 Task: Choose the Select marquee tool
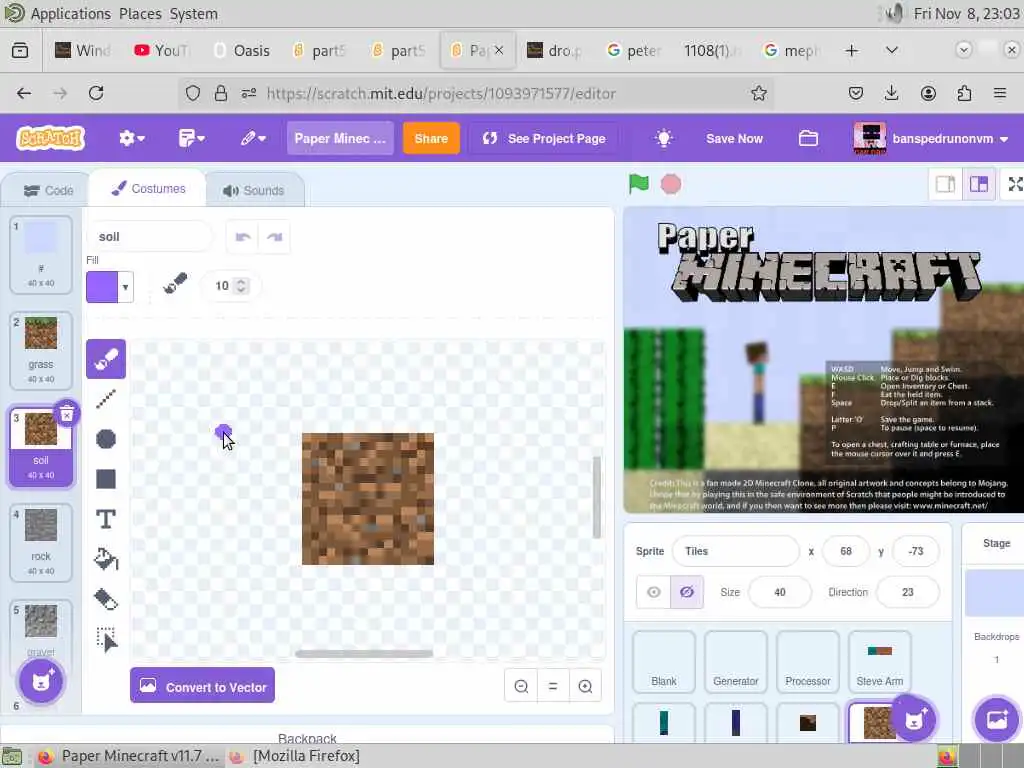tap(106, 639)
